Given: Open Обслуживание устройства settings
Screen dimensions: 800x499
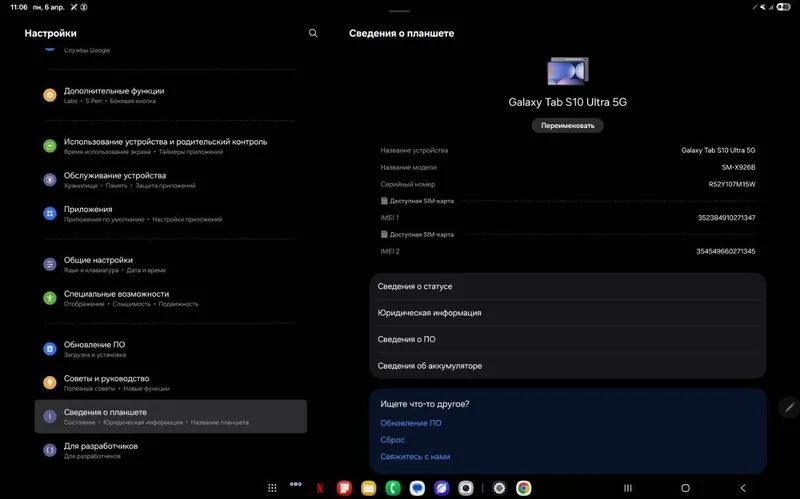Looking at the screenshot, I should 170,180.
